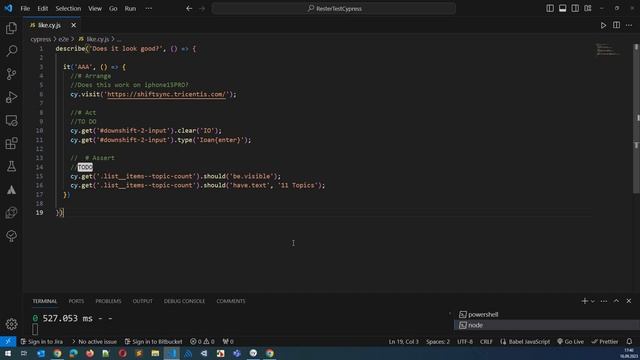Select the powershell terminal
640x360 pixels.
[x=546, y=314]
